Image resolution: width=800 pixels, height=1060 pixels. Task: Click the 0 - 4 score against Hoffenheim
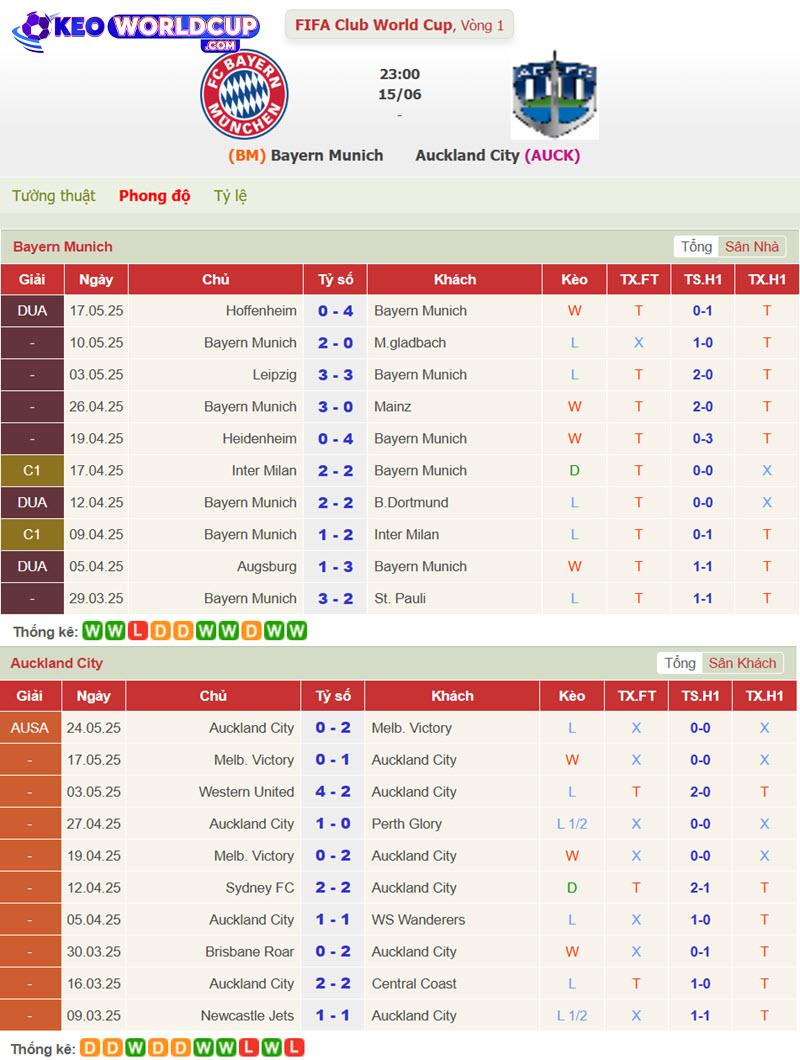click(x=335, y=311)
